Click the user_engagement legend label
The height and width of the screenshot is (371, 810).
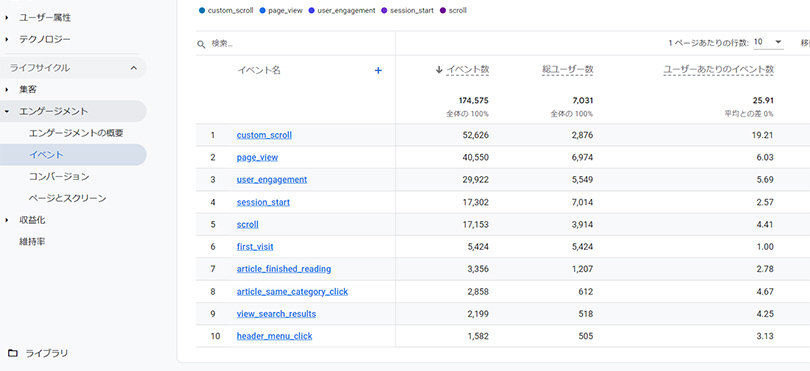346,10
